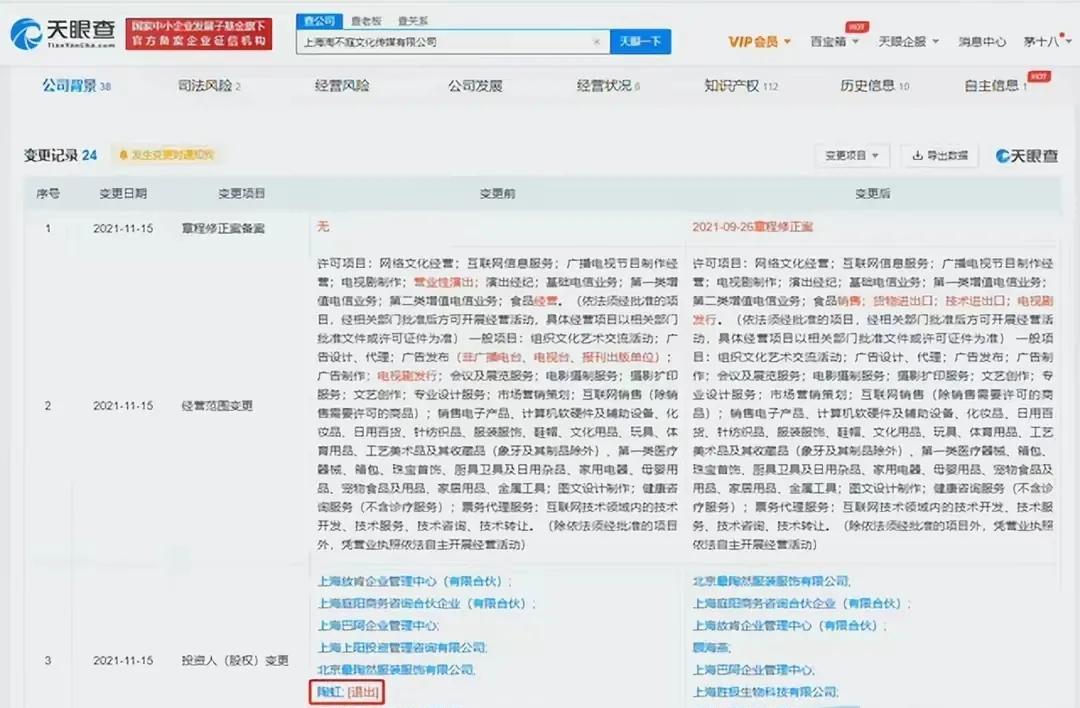Select the 经营风险 tab
This screenshot has height=708, width=1080.
coord(342,86)
